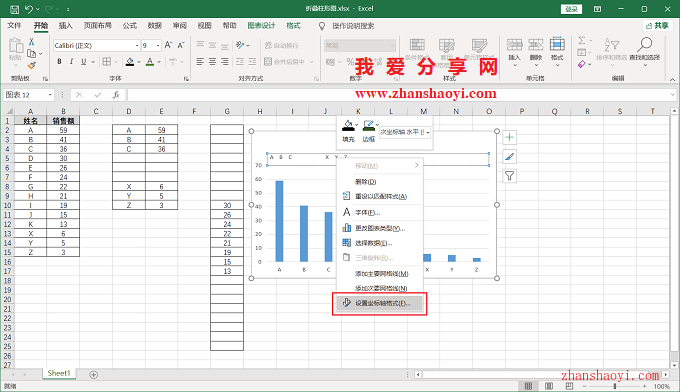Image resolution: width=680 pixels, height=392 pixels.
Task: Click the Orientation text angle icon
Action: click(x=240, y=45)
